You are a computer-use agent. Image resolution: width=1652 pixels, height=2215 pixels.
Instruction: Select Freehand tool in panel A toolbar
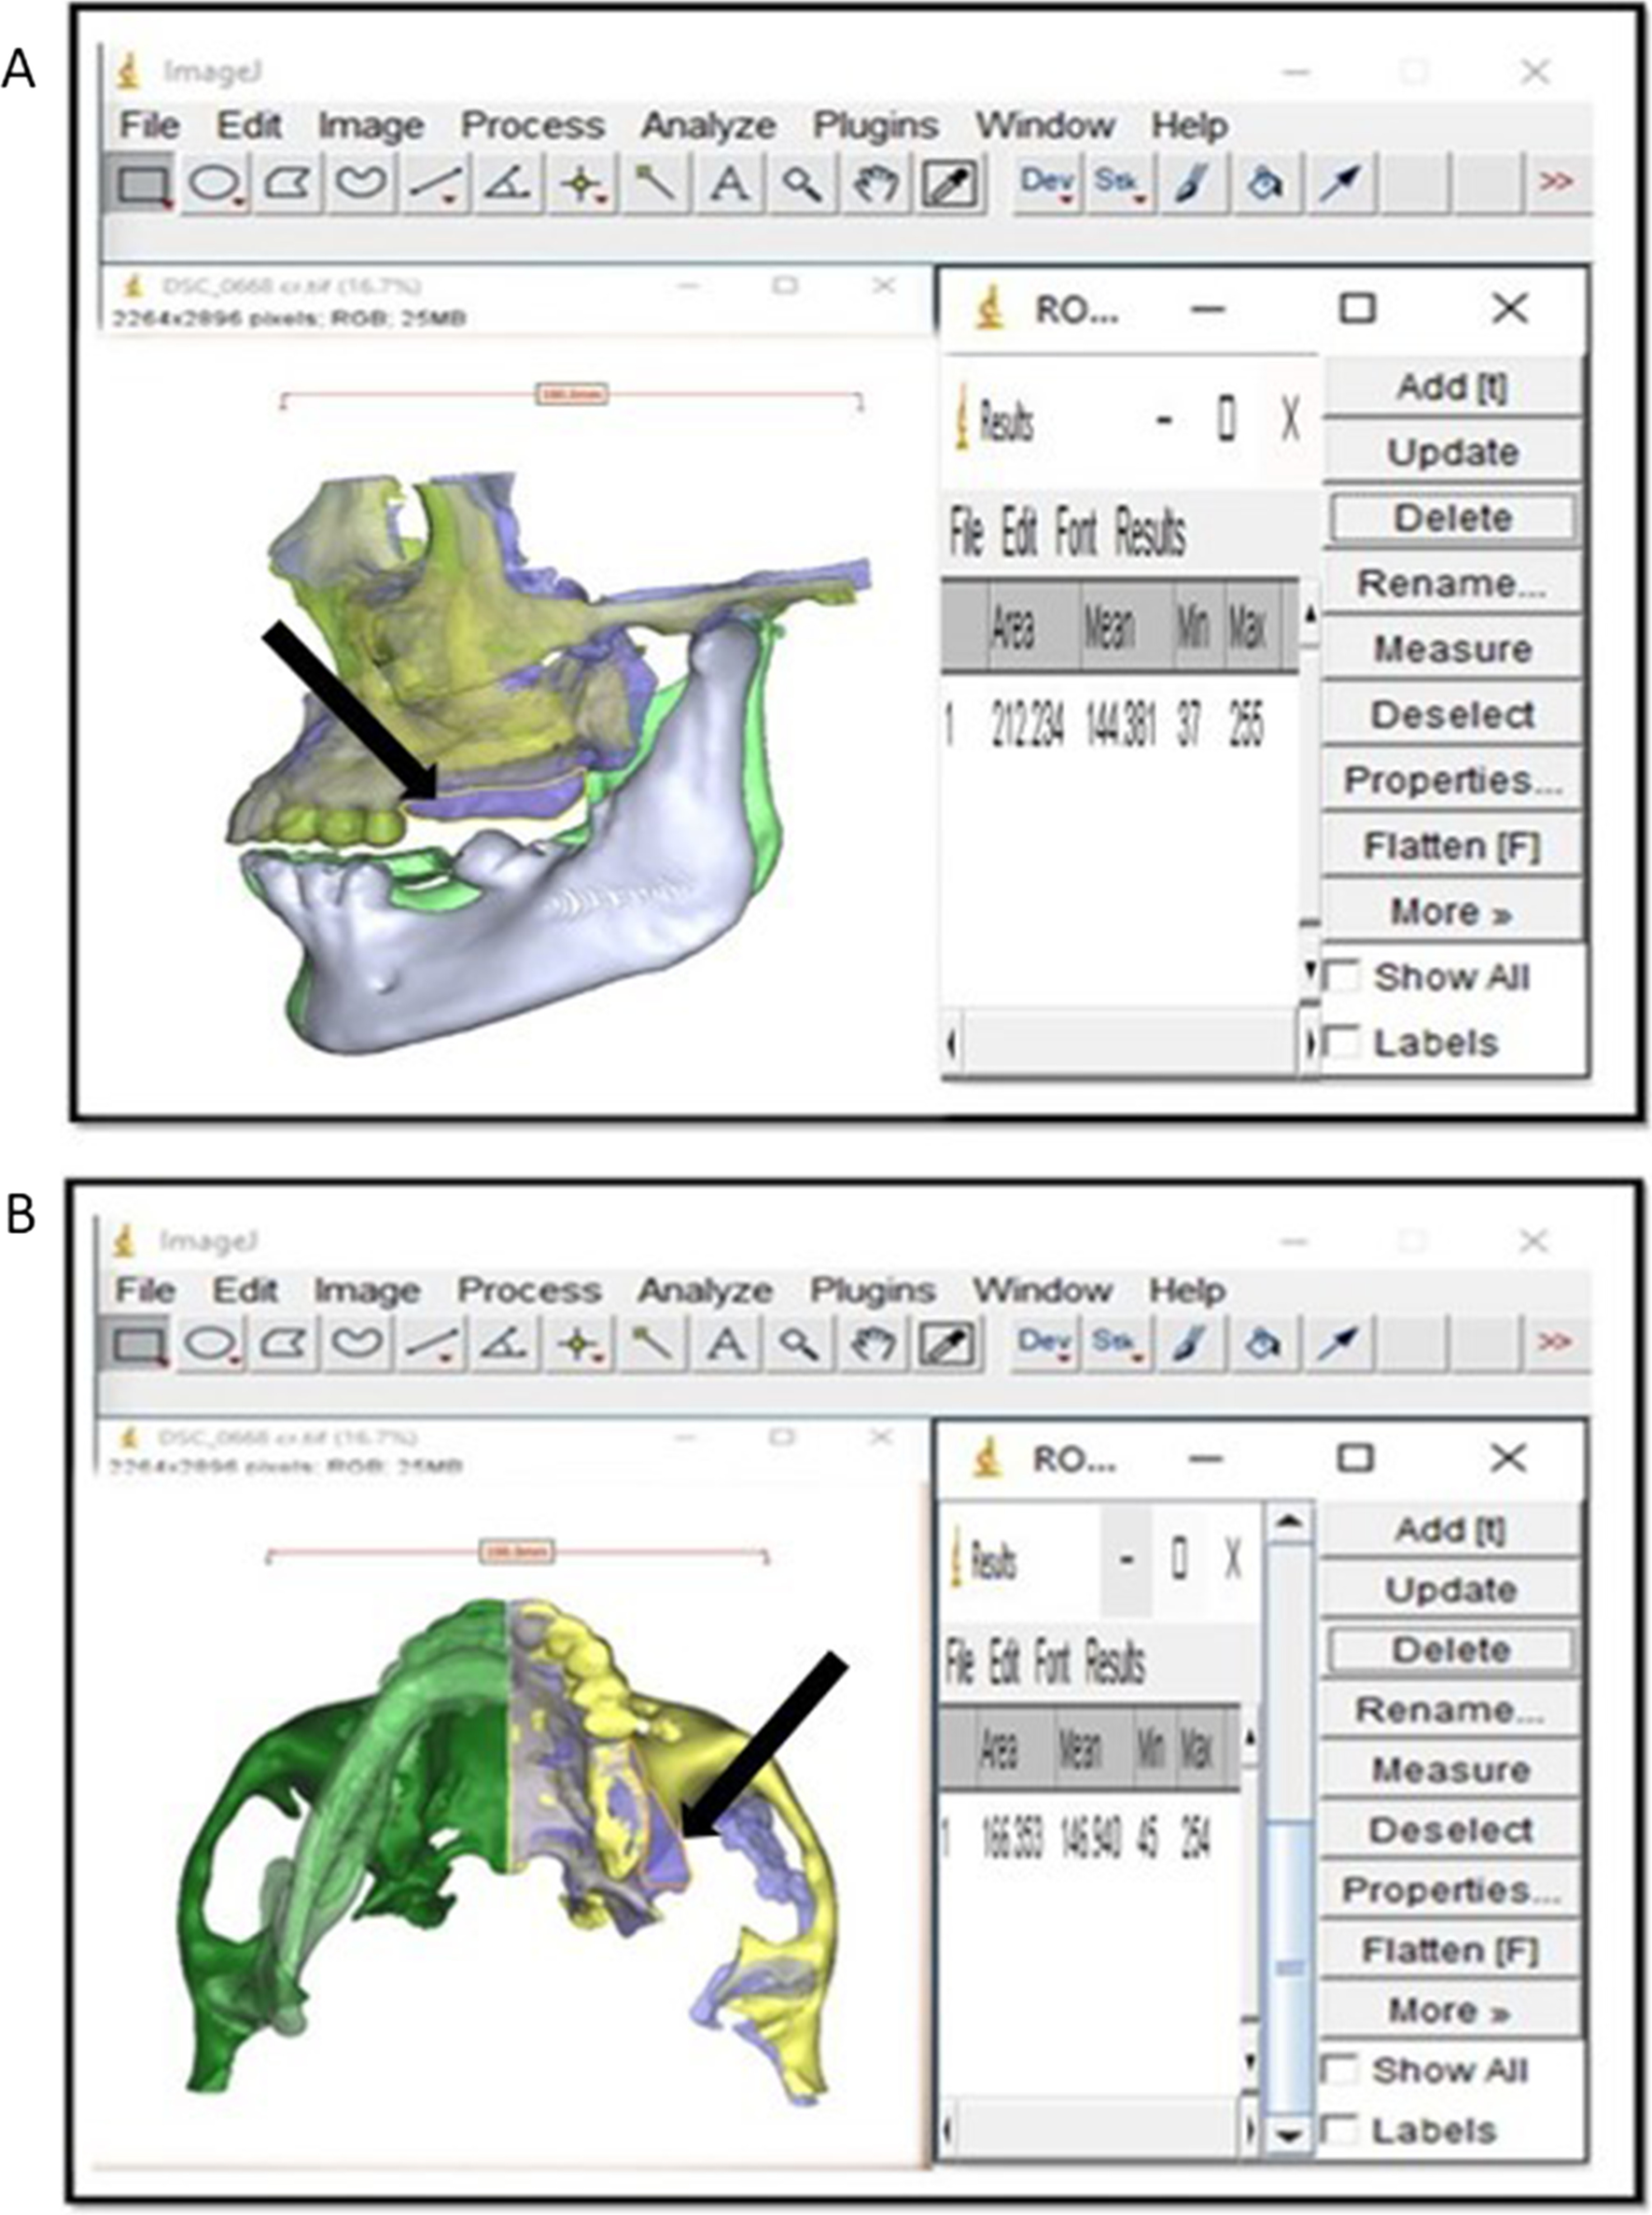point(360,184)
